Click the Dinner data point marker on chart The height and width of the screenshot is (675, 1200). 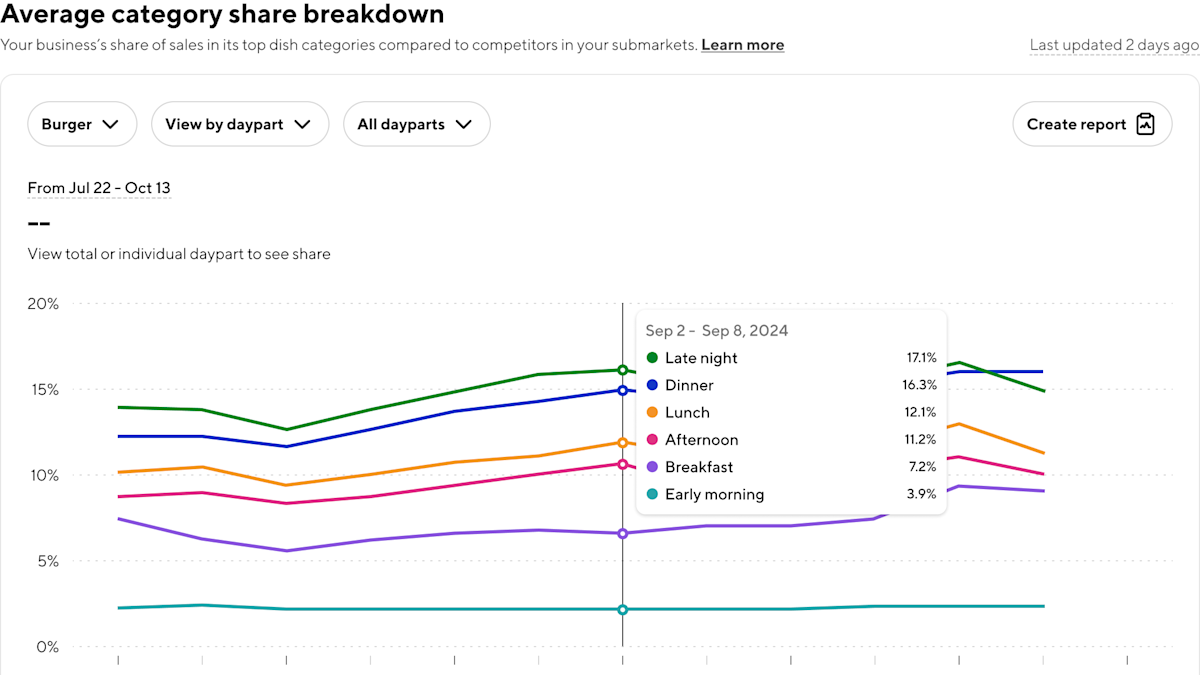(623, 391)
